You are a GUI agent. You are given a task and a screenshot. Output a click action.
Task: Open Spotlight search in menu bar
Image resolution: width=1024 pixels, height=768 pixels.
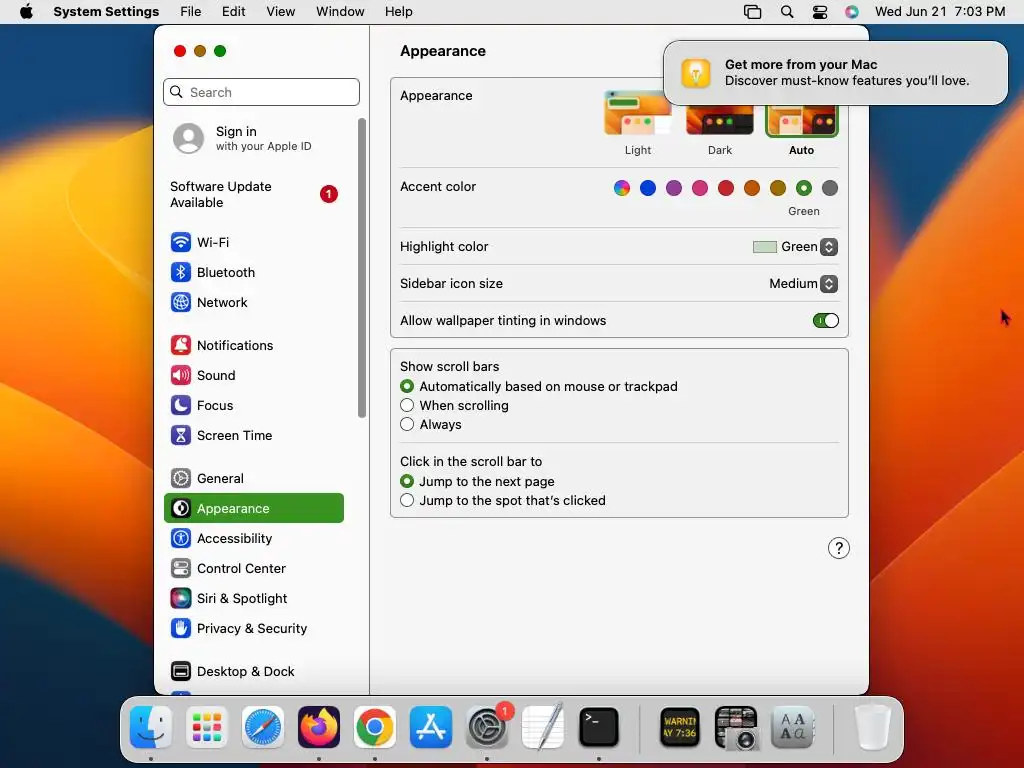(x=787, y=12)
